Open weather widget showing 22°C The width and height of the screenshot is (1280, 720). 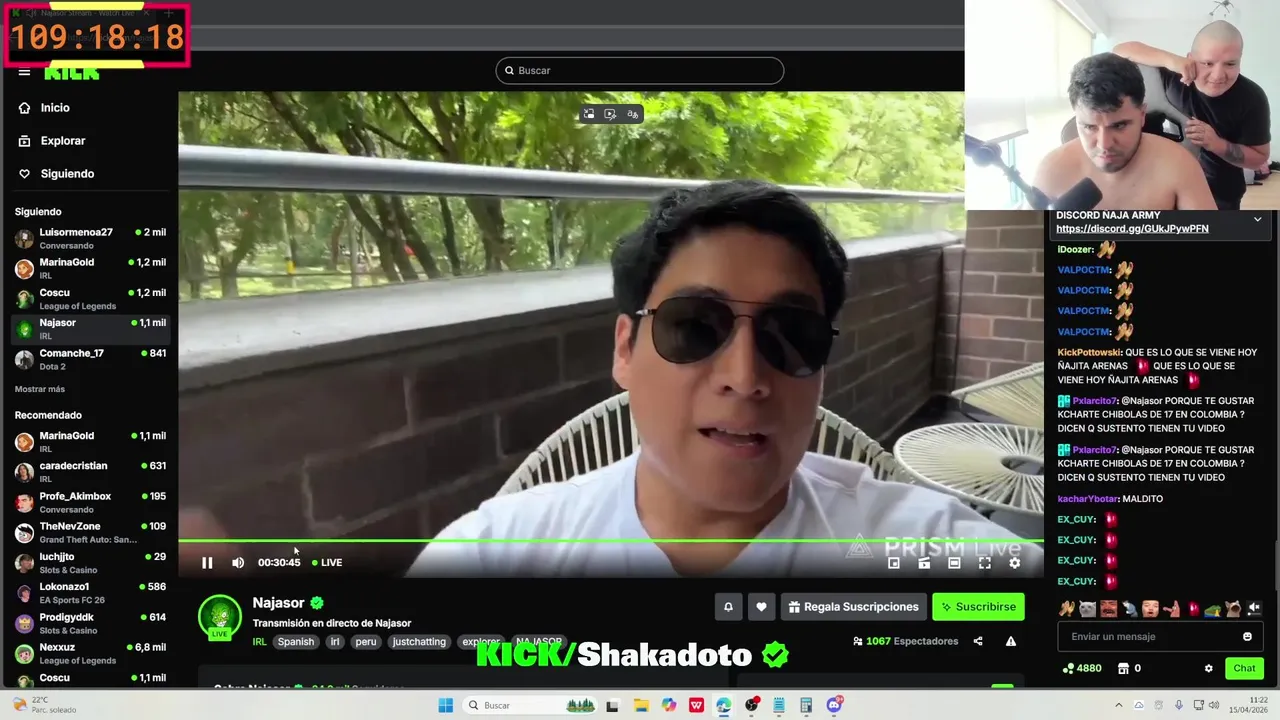[x=44, y=705]
